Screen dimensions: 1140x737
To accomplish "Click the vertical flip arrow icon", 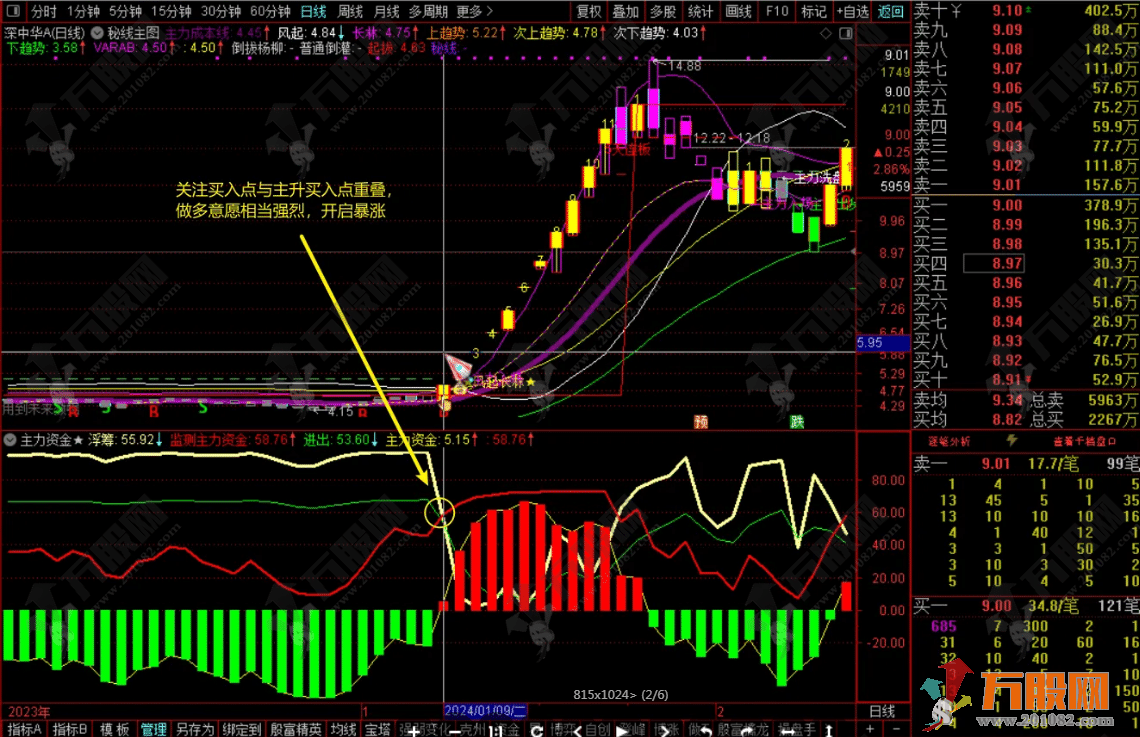I will coord(829,730).
